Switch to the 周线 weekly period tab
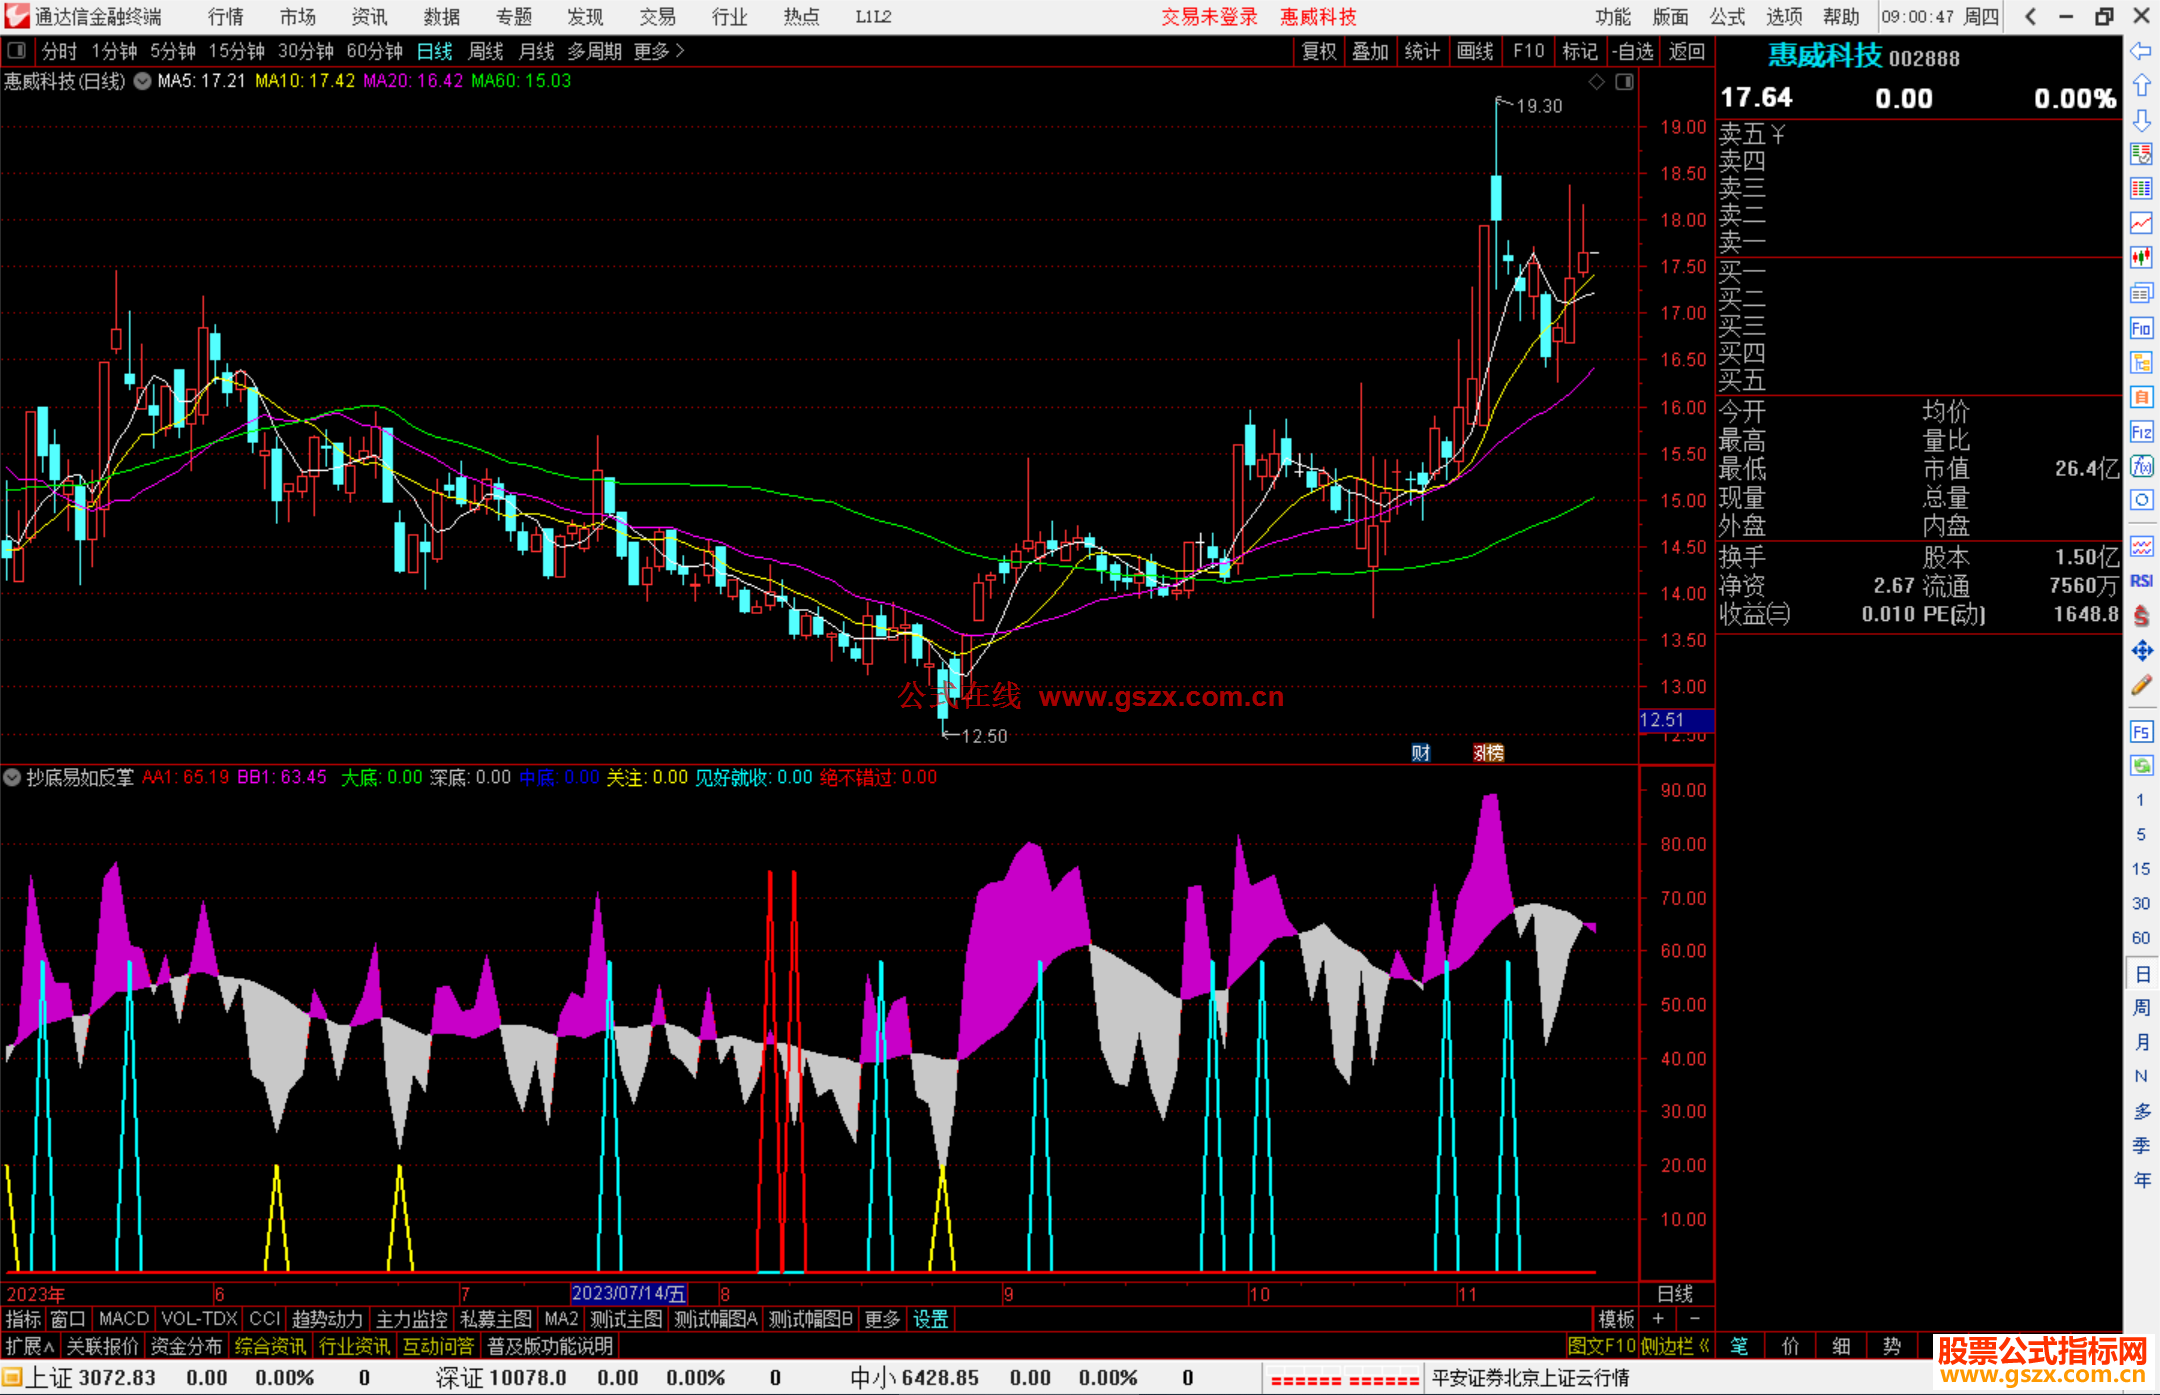Image resolution: width=2160 pixels, height=1395 pixels. click(x=486, y=51)
